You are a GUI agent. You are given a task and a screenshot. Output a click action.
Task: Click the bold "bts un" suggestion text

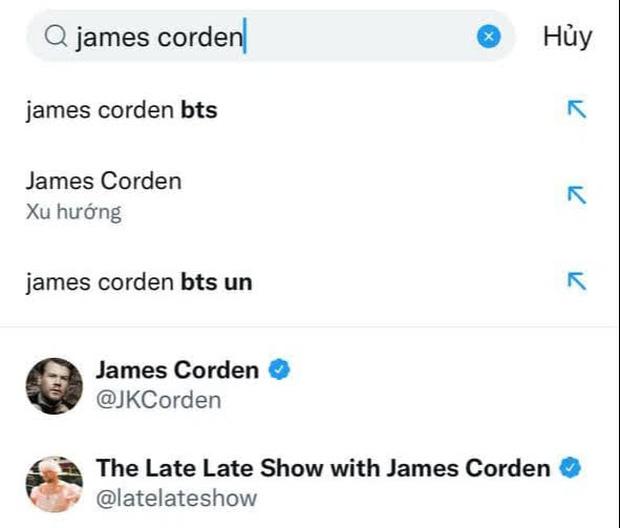[x=216, y=282]
